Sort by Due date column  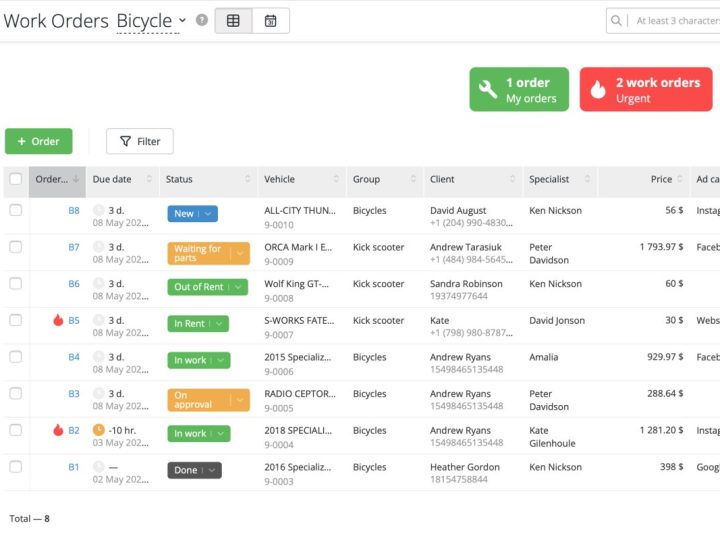pos(149,179)
